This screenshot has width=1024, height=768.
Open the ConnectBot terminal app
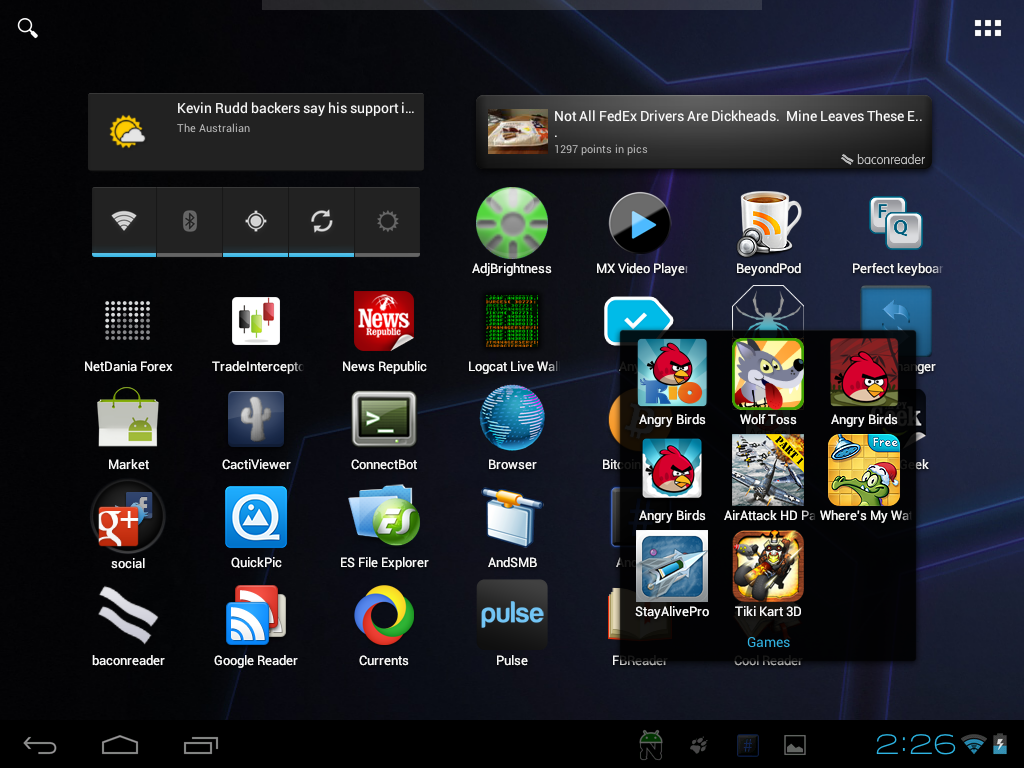pos(384,420)
